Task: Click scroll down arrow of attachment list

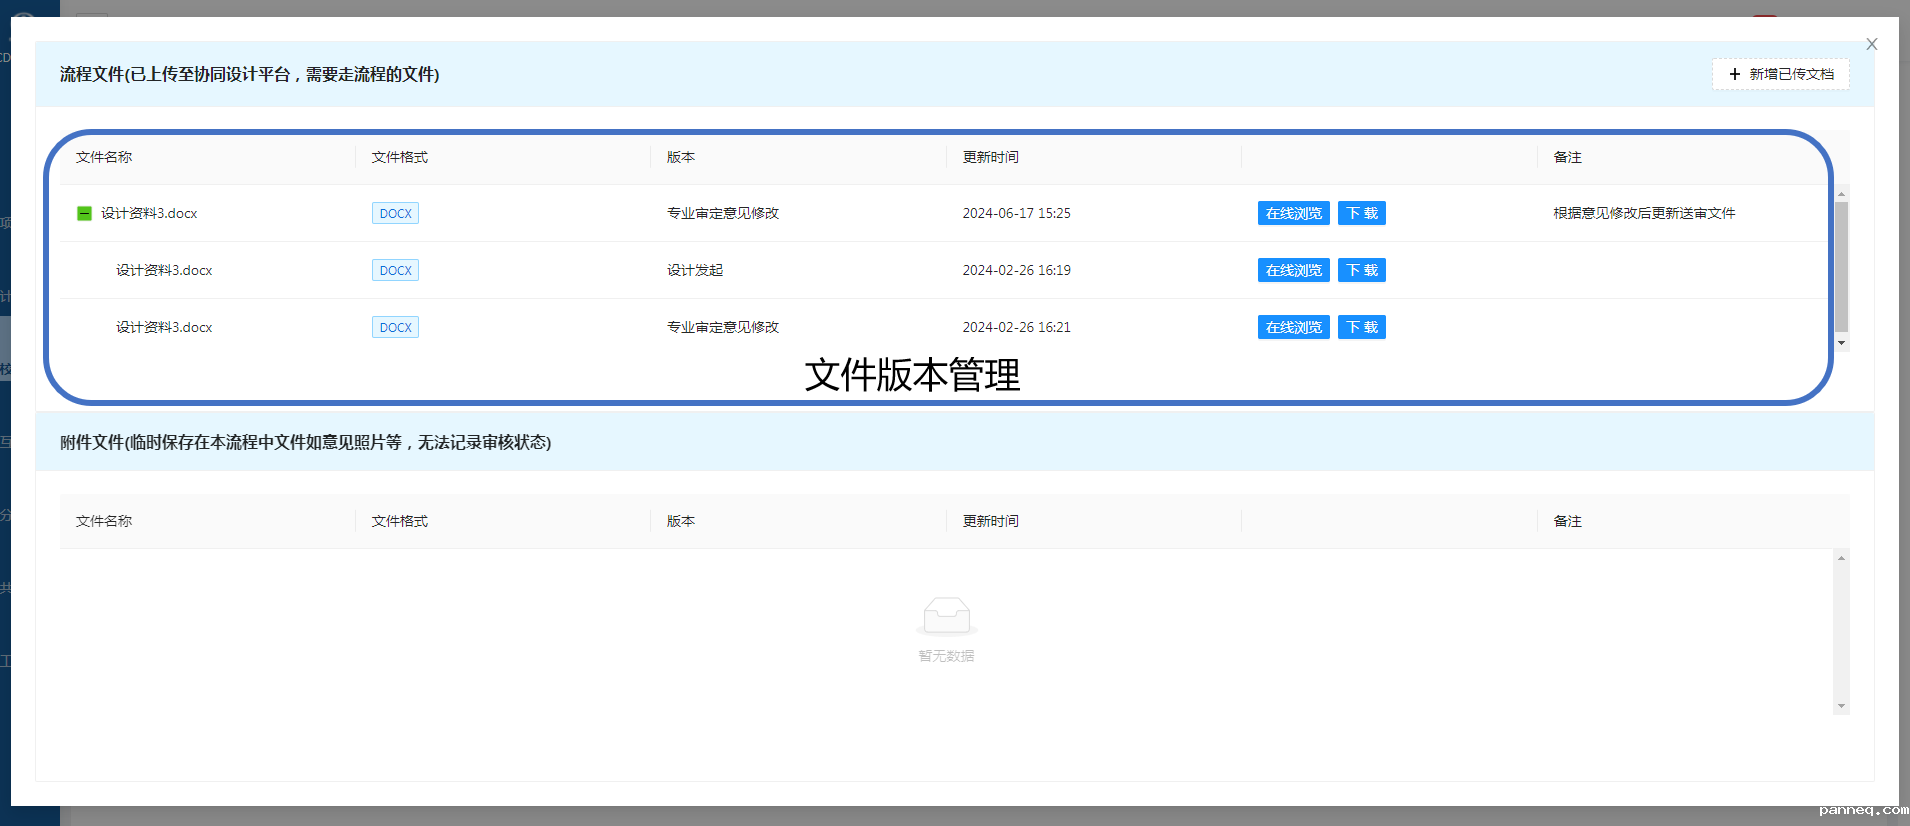Action: coord(1841,706)
